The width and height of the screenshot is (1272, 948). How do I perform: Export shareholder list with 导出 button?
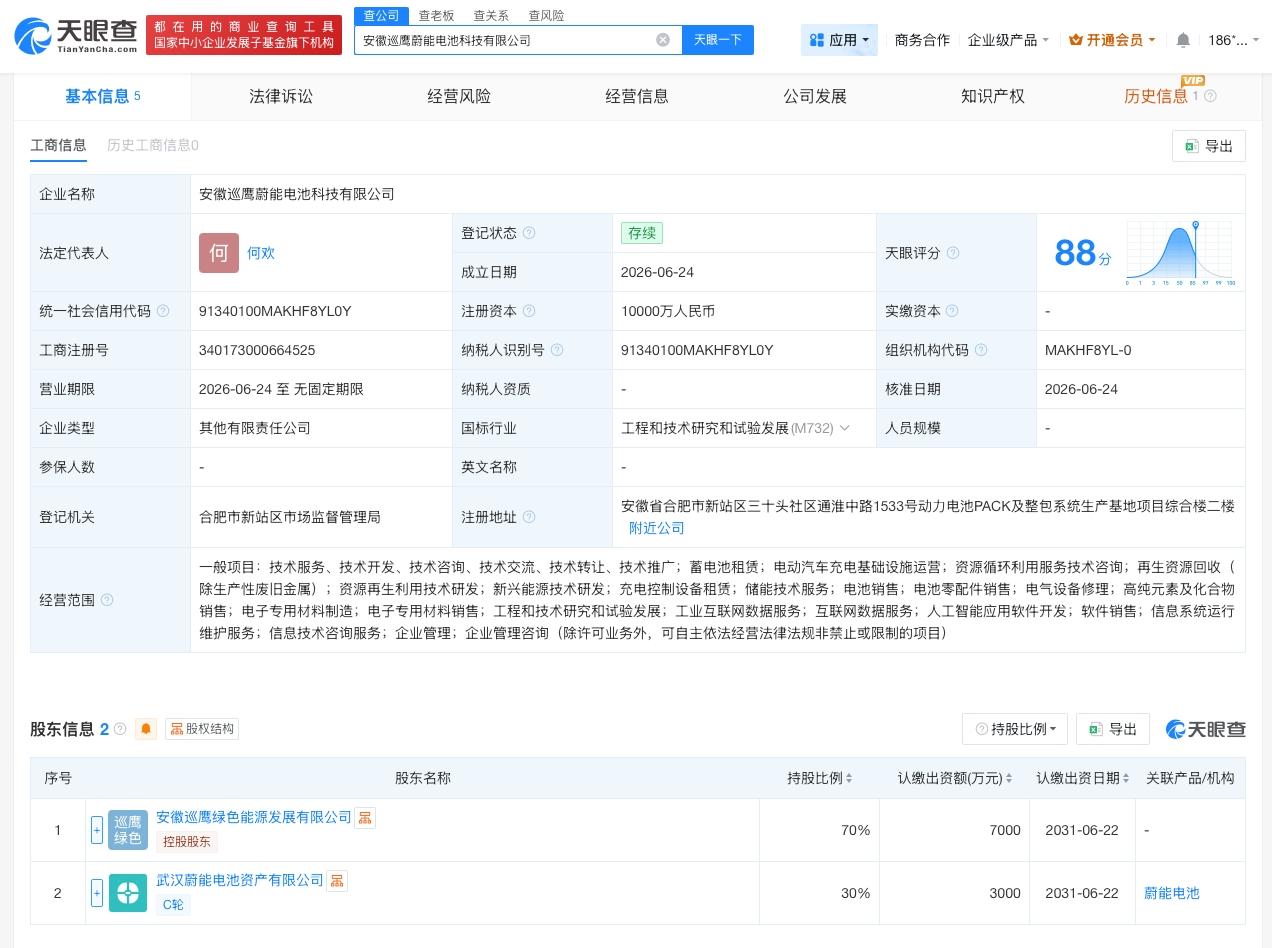click(1113, 729)
